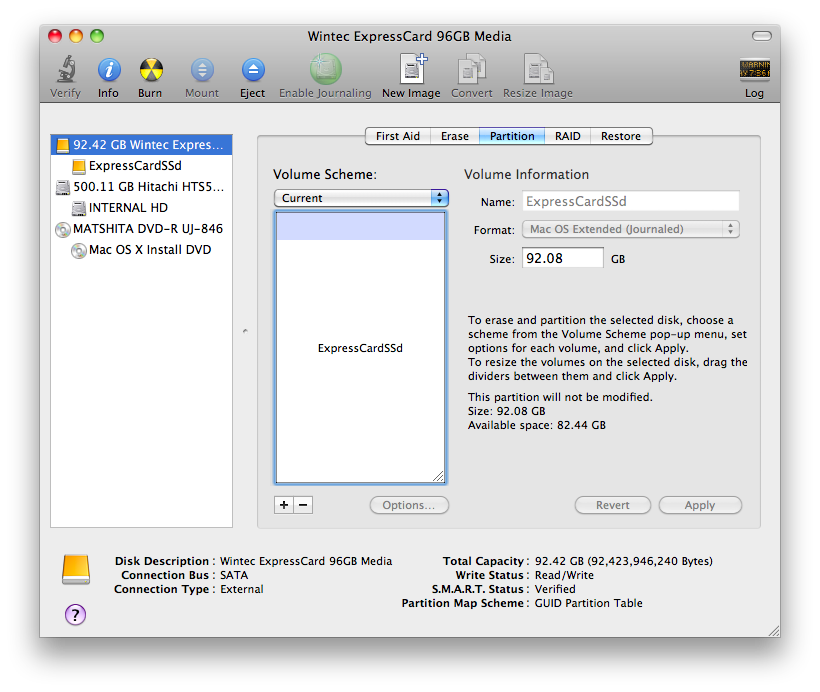Open the Log viewer icon
The height and width of the screenshot is (692, 820).
pos(754,69)
